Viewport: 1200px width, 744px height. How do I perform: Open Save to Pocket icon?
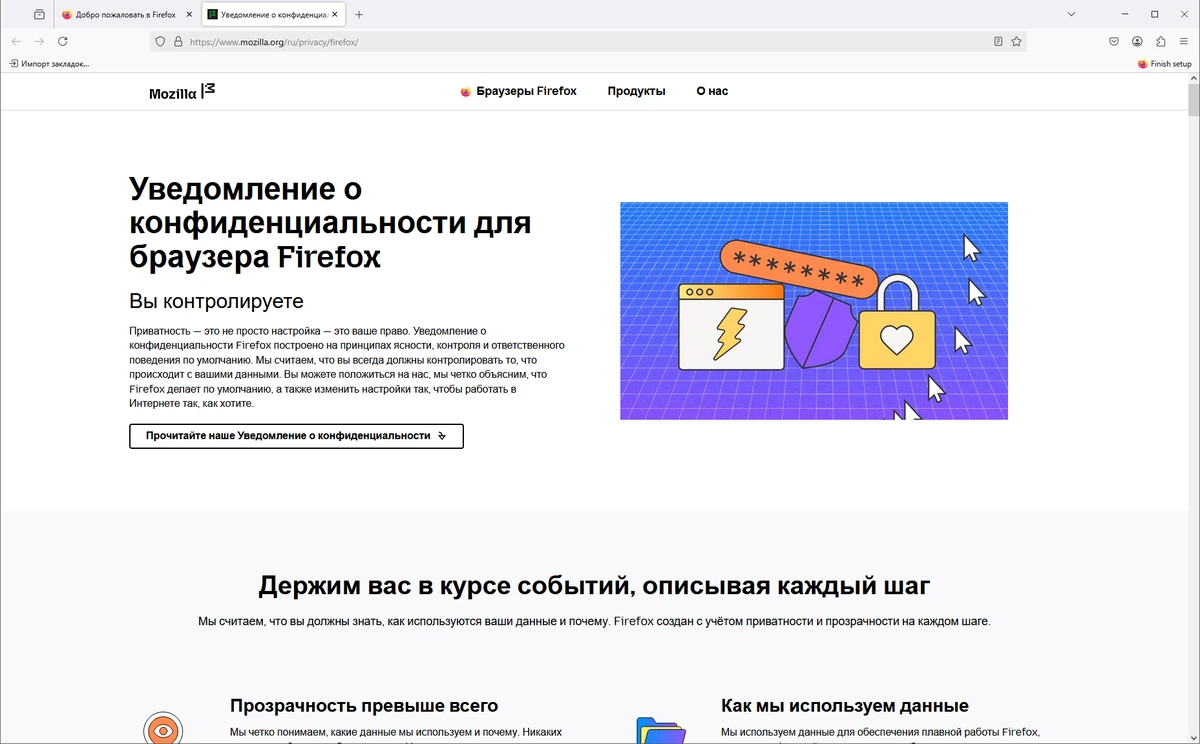1114,42
